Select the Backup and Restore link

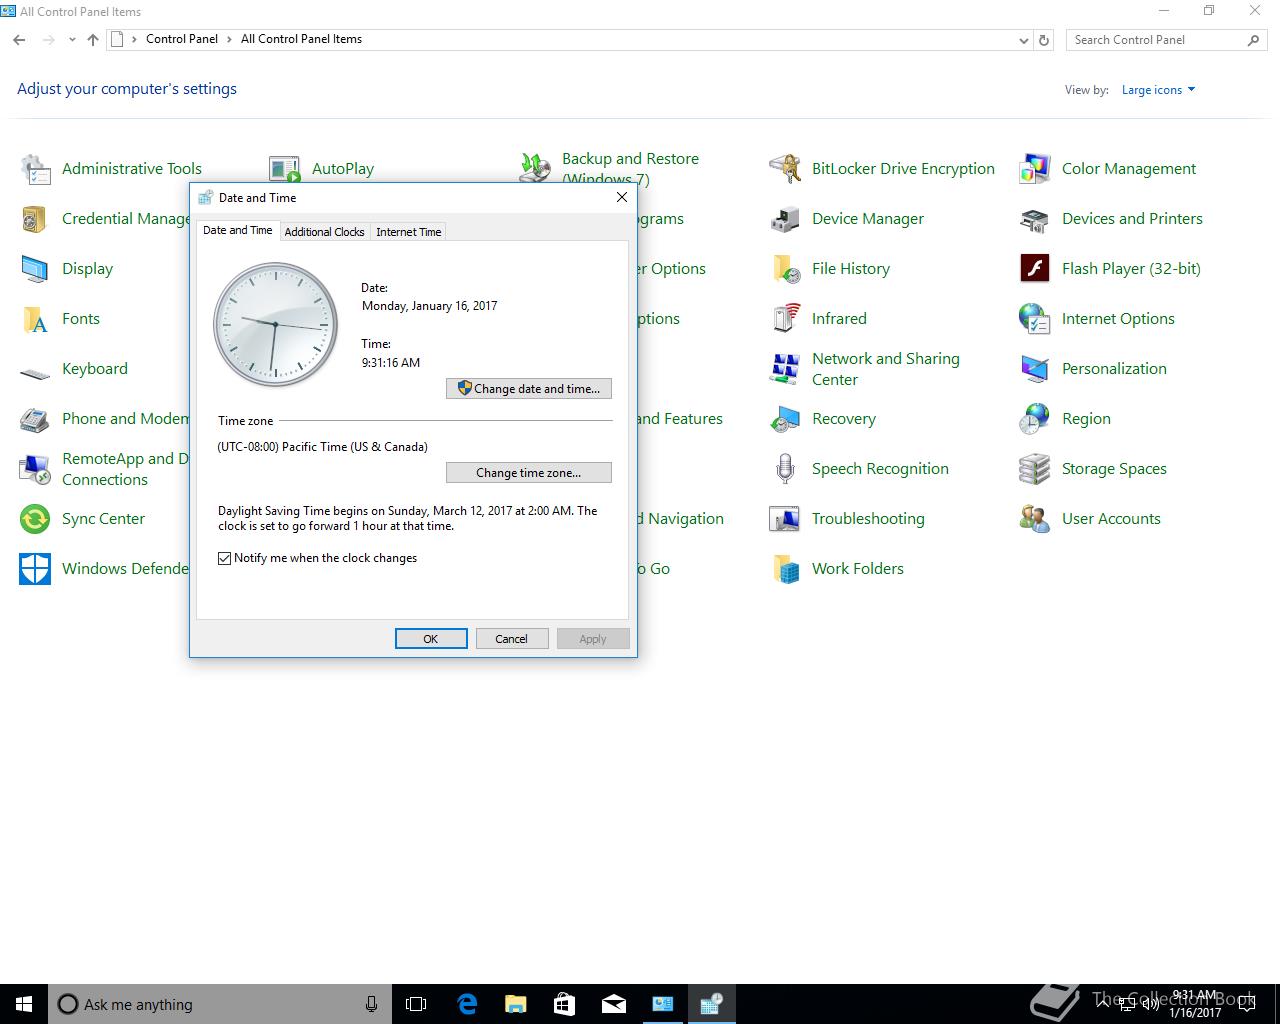coord(630,169)
